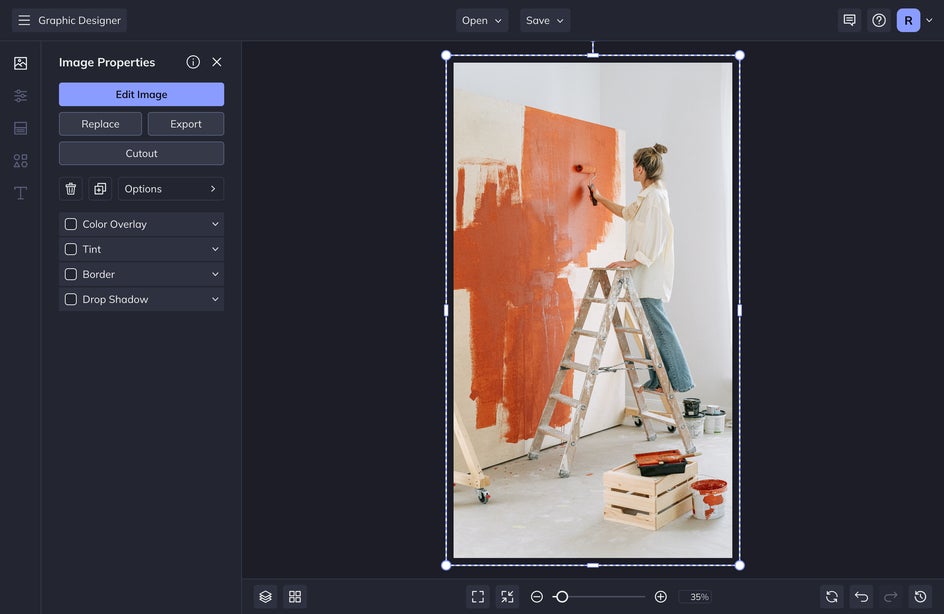Click the Edit Image button
944x614 pixels.
141,95
